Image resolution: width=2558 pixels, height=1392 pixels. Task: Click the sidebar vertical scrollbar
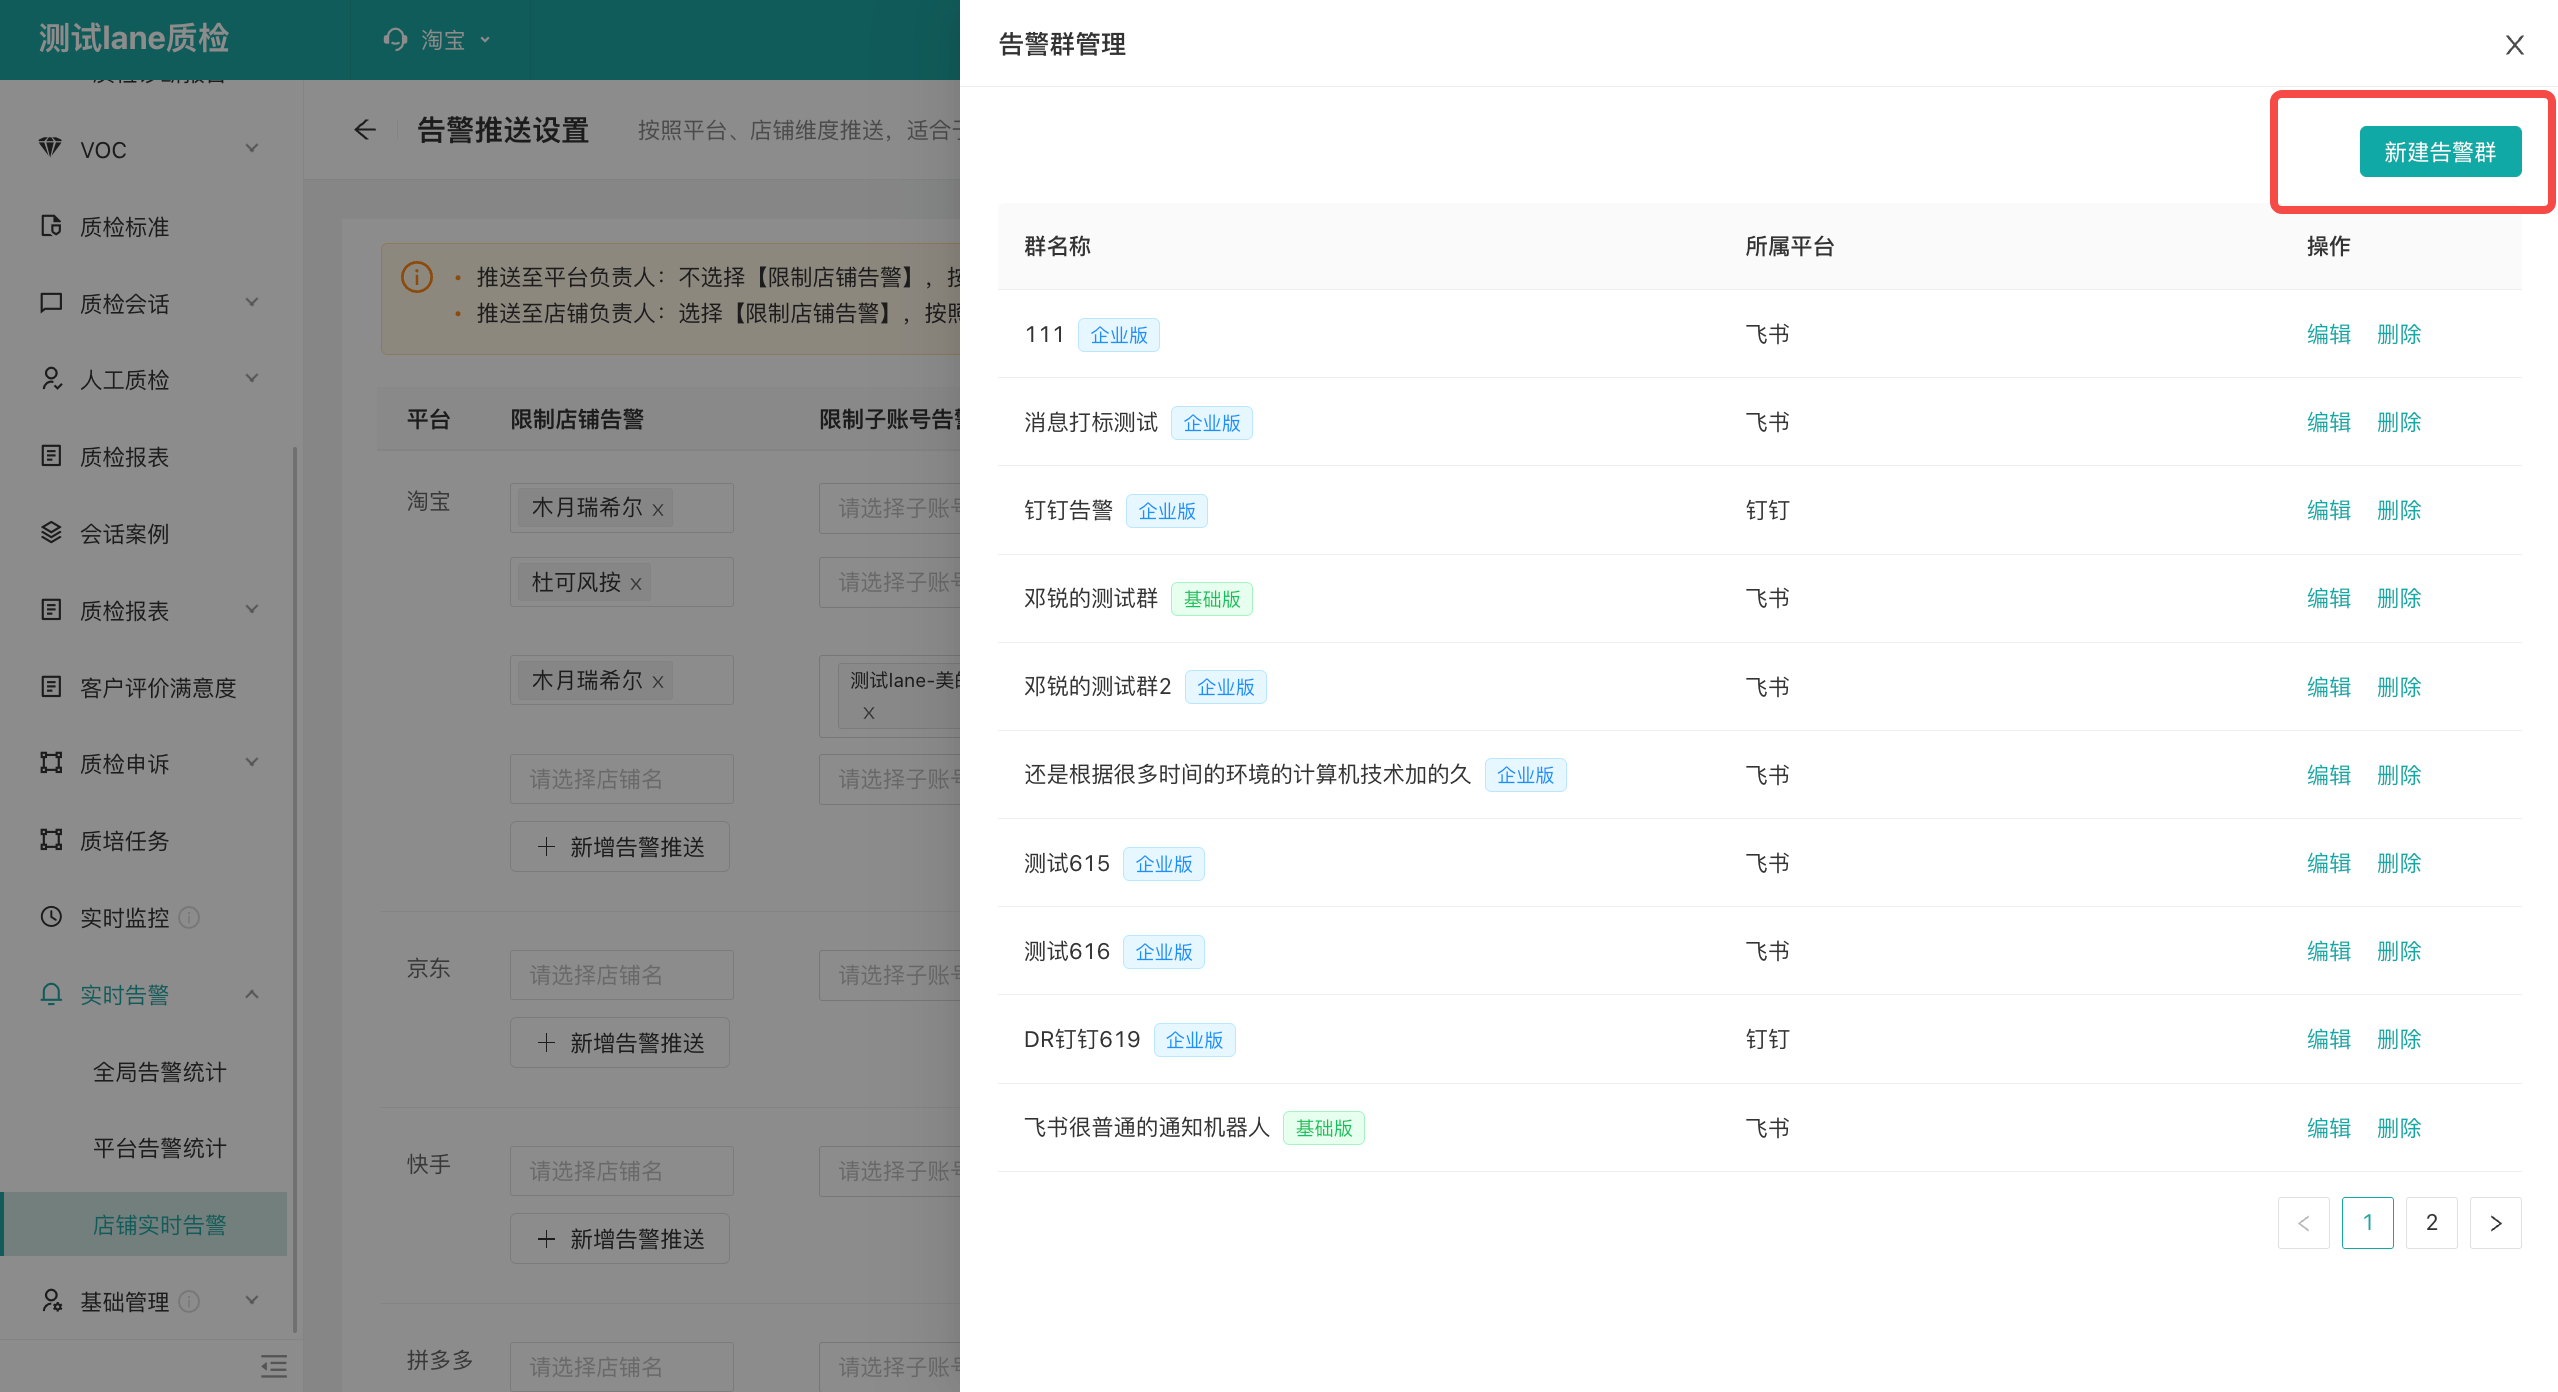click(x=294, y=890)
